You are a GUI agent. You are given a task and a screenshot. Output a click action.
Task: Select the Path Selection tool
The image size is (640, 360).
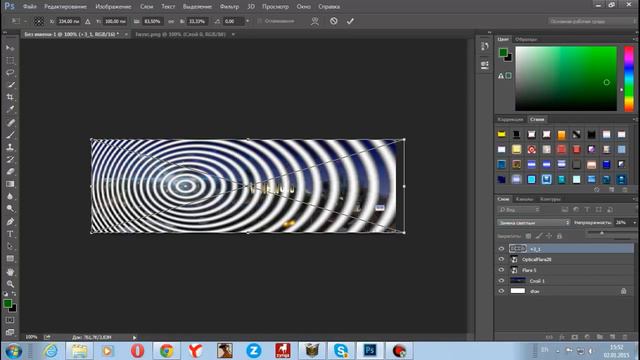tap(10, 246)
